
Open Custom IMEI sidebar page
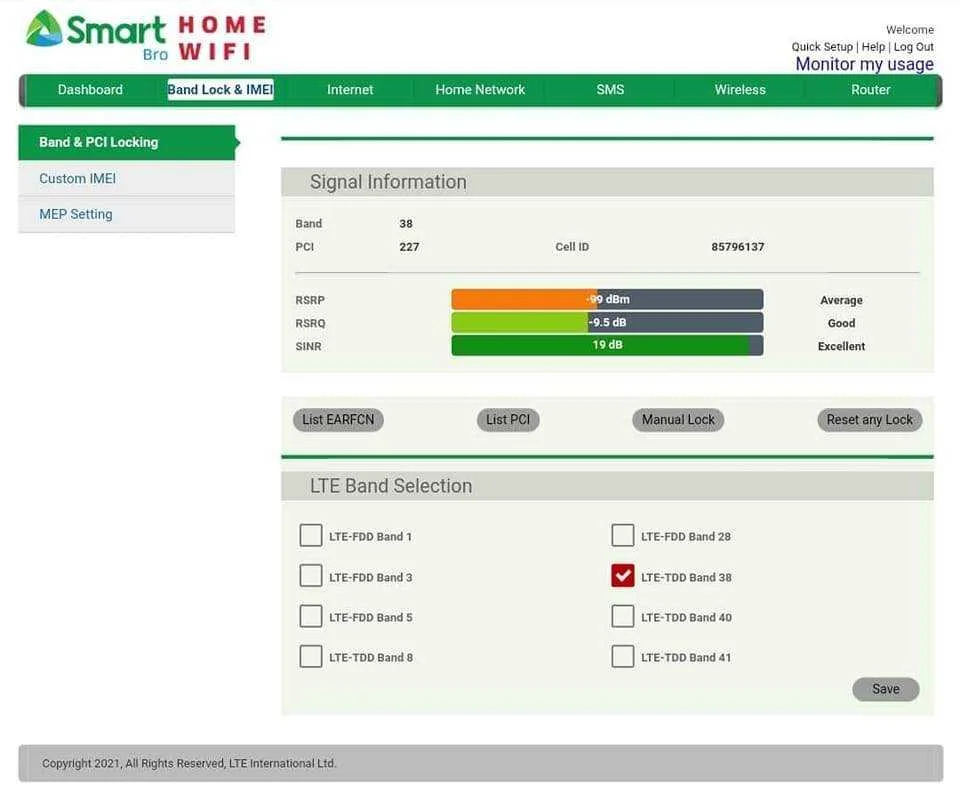click(127, 179)
